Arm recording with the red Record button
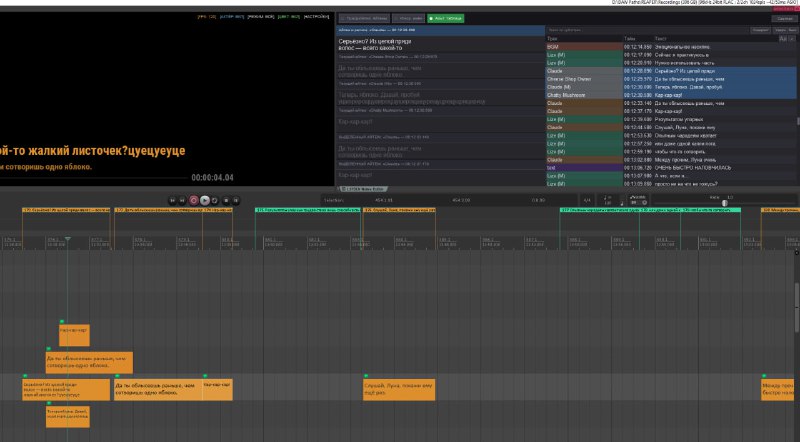The width and height of the screenshot is (800, 442). click(194, 201)
